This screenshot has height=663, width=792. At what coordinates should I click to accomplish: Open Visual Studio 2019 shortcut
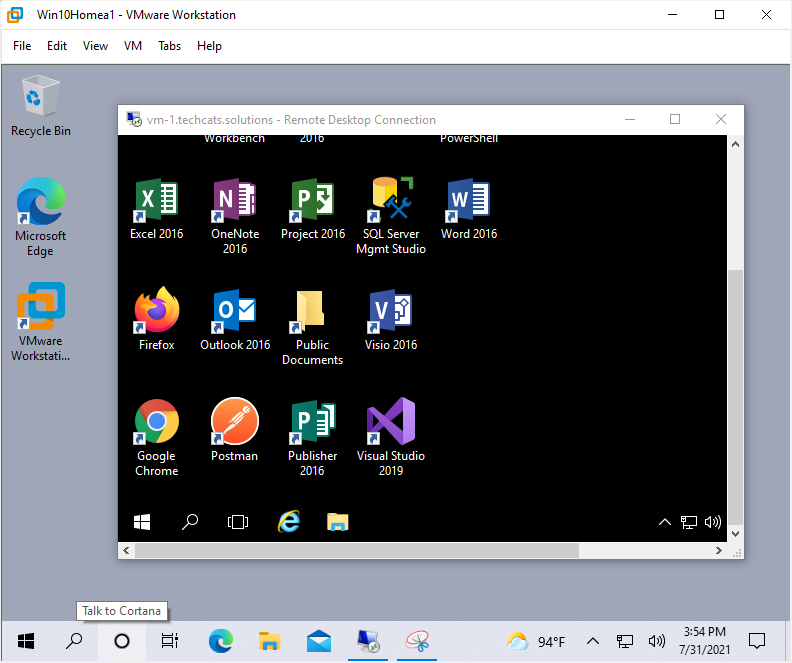[x=391, y=437]
